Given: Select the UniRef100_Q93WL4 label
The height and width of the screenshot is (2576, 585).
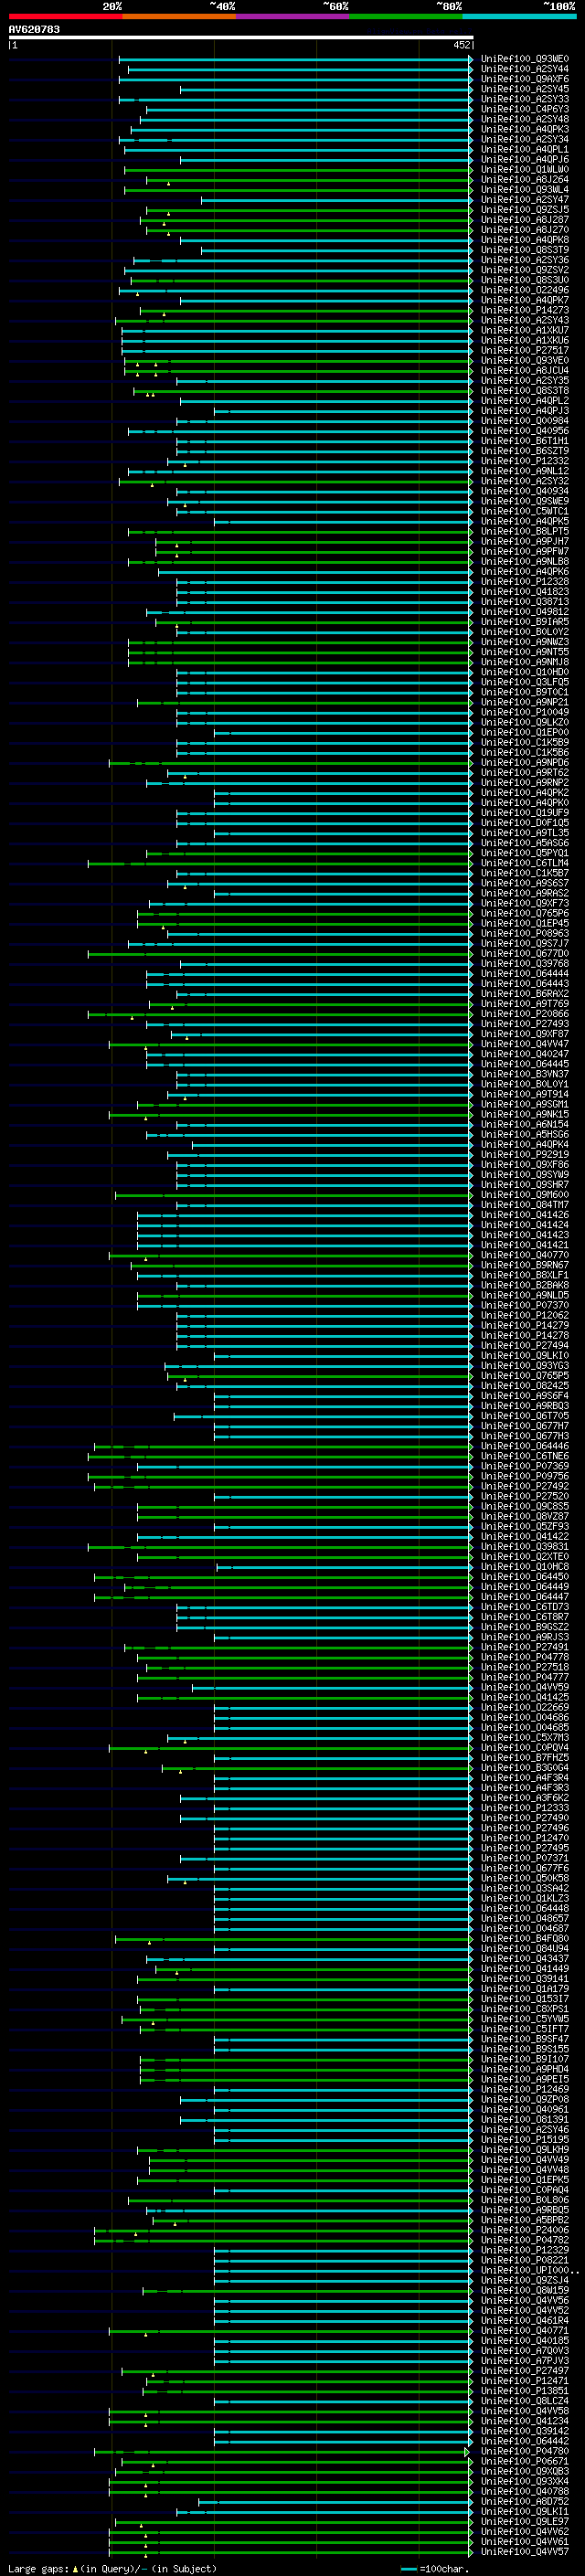Looking at the screenshot, I should (x=525, y=189).
